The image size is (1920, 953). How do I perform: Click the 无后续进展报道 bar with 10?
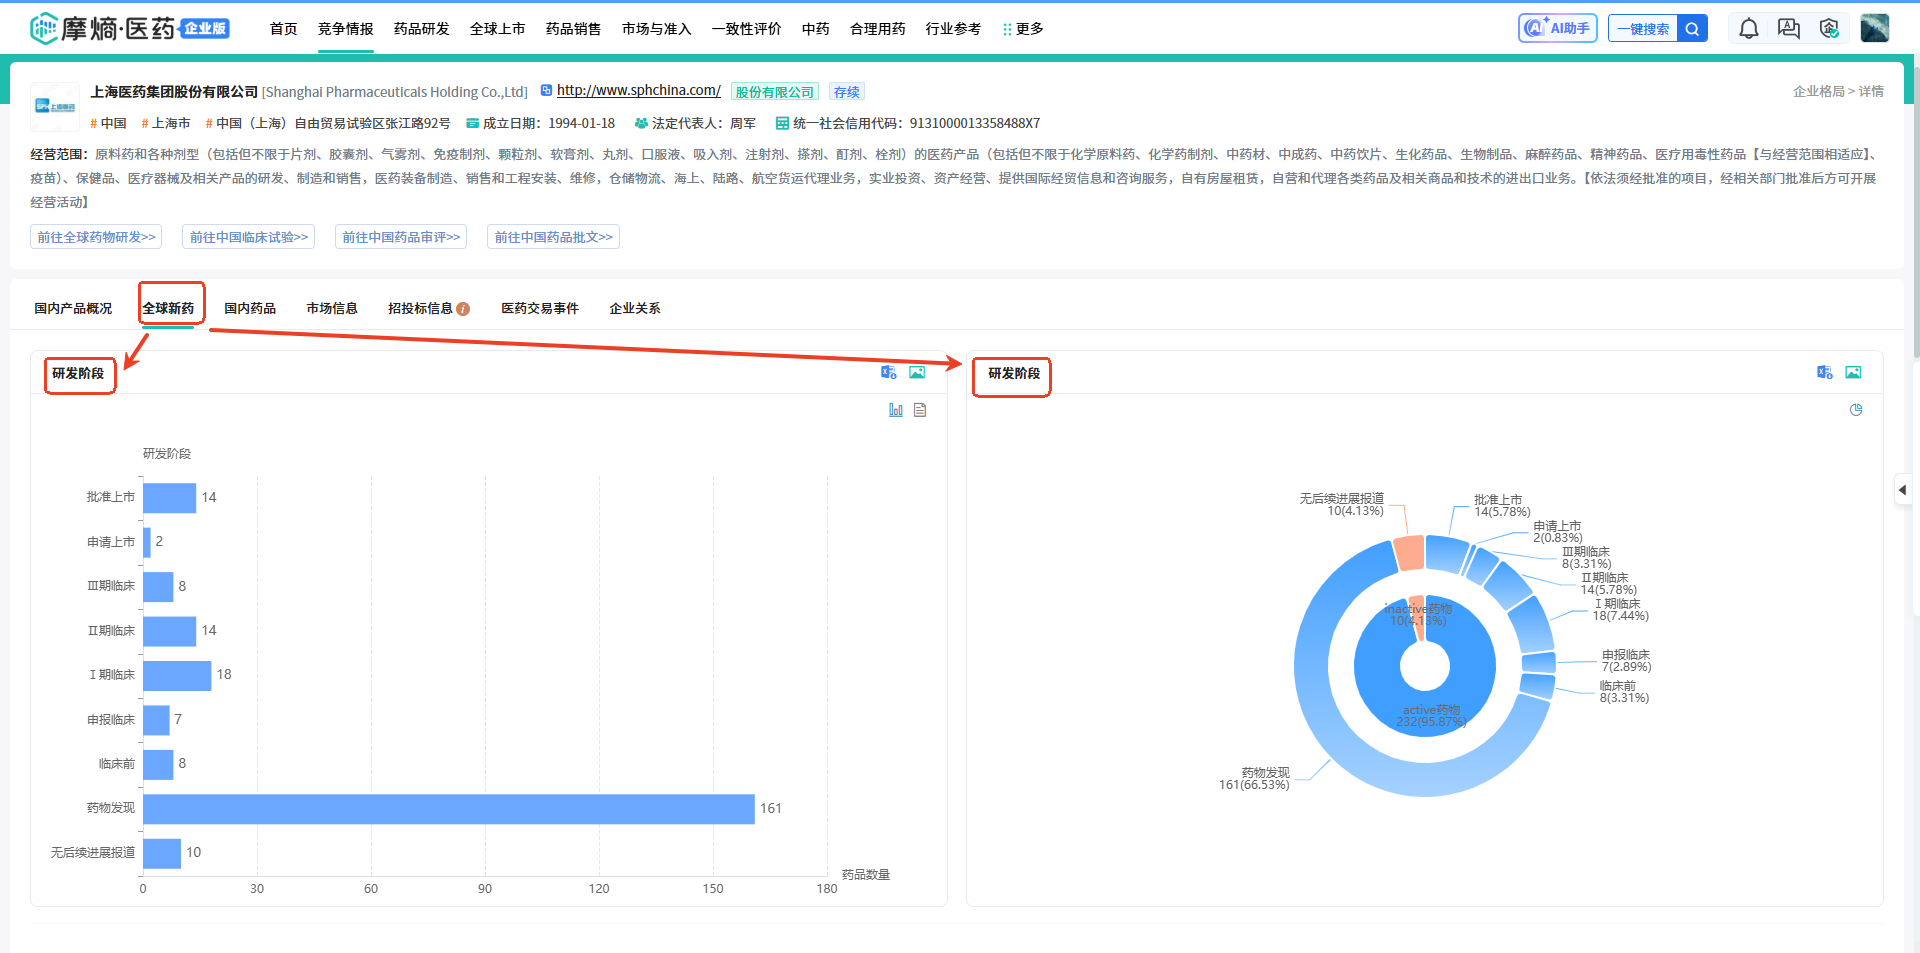pyautogui.click(x=162, y=853)
